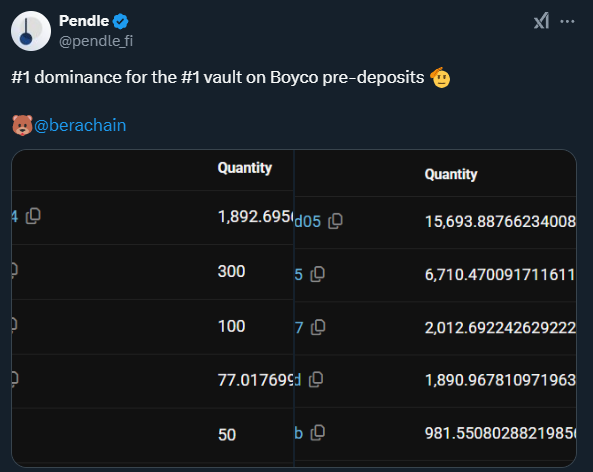Click the right table Quantity header
The width and height of the screenshot is (593, 472).
(451, 174)
